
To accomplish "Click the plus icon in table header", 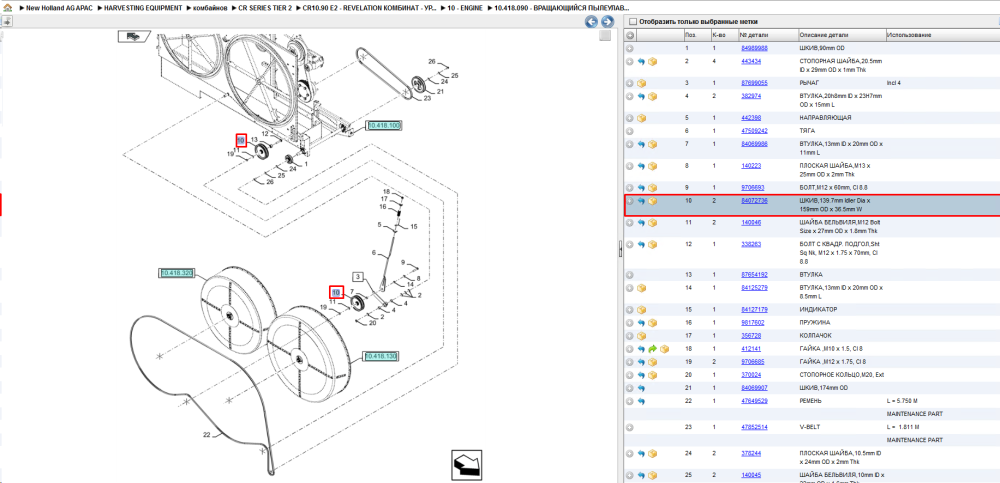I will pos(630,35).
